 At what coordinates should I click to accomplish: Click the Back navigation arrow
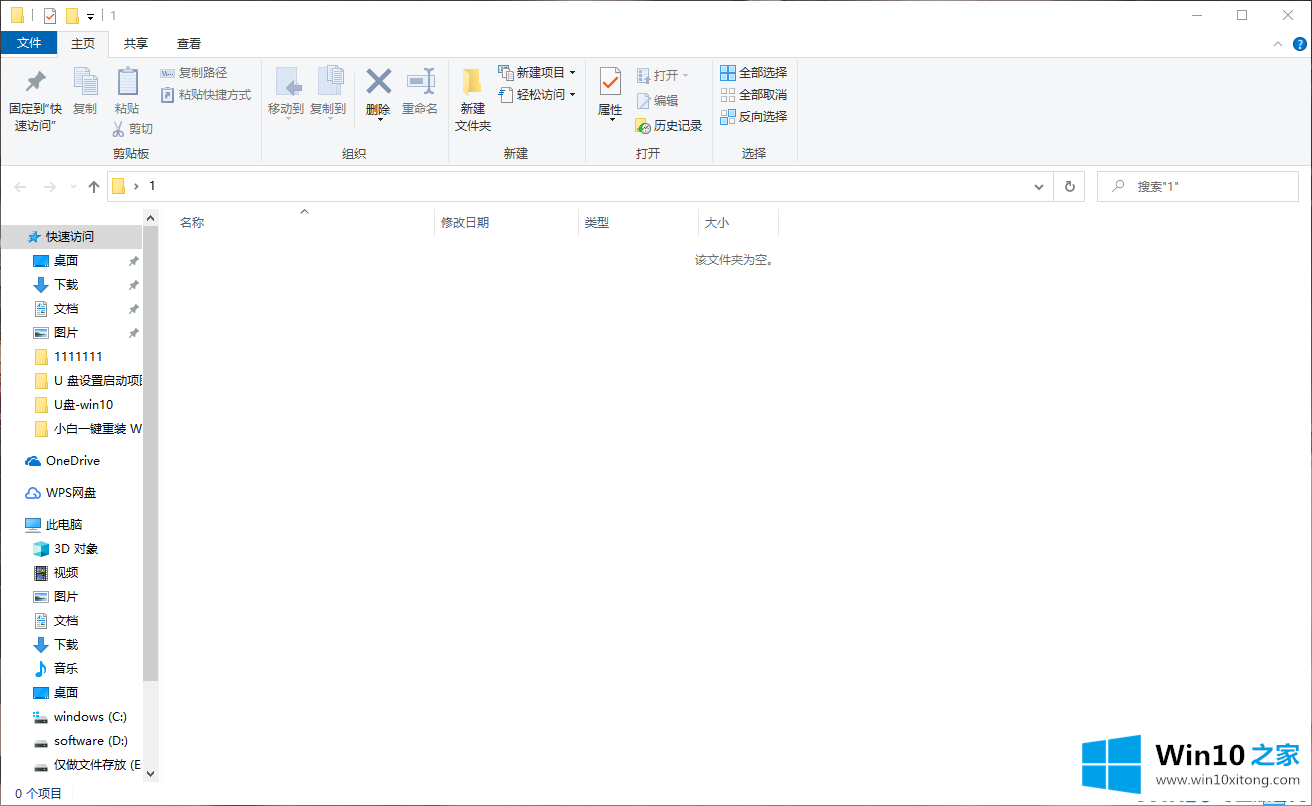pos(20,187)
